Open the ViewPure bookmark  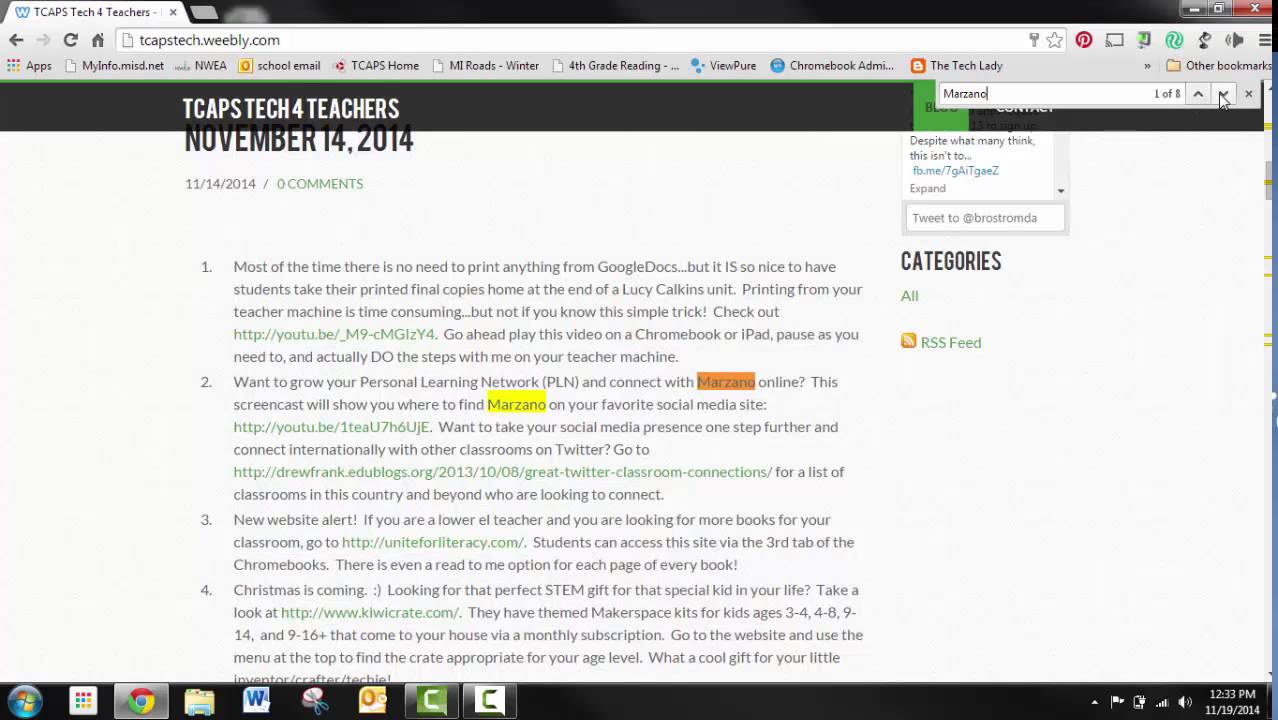coord(723,66)
